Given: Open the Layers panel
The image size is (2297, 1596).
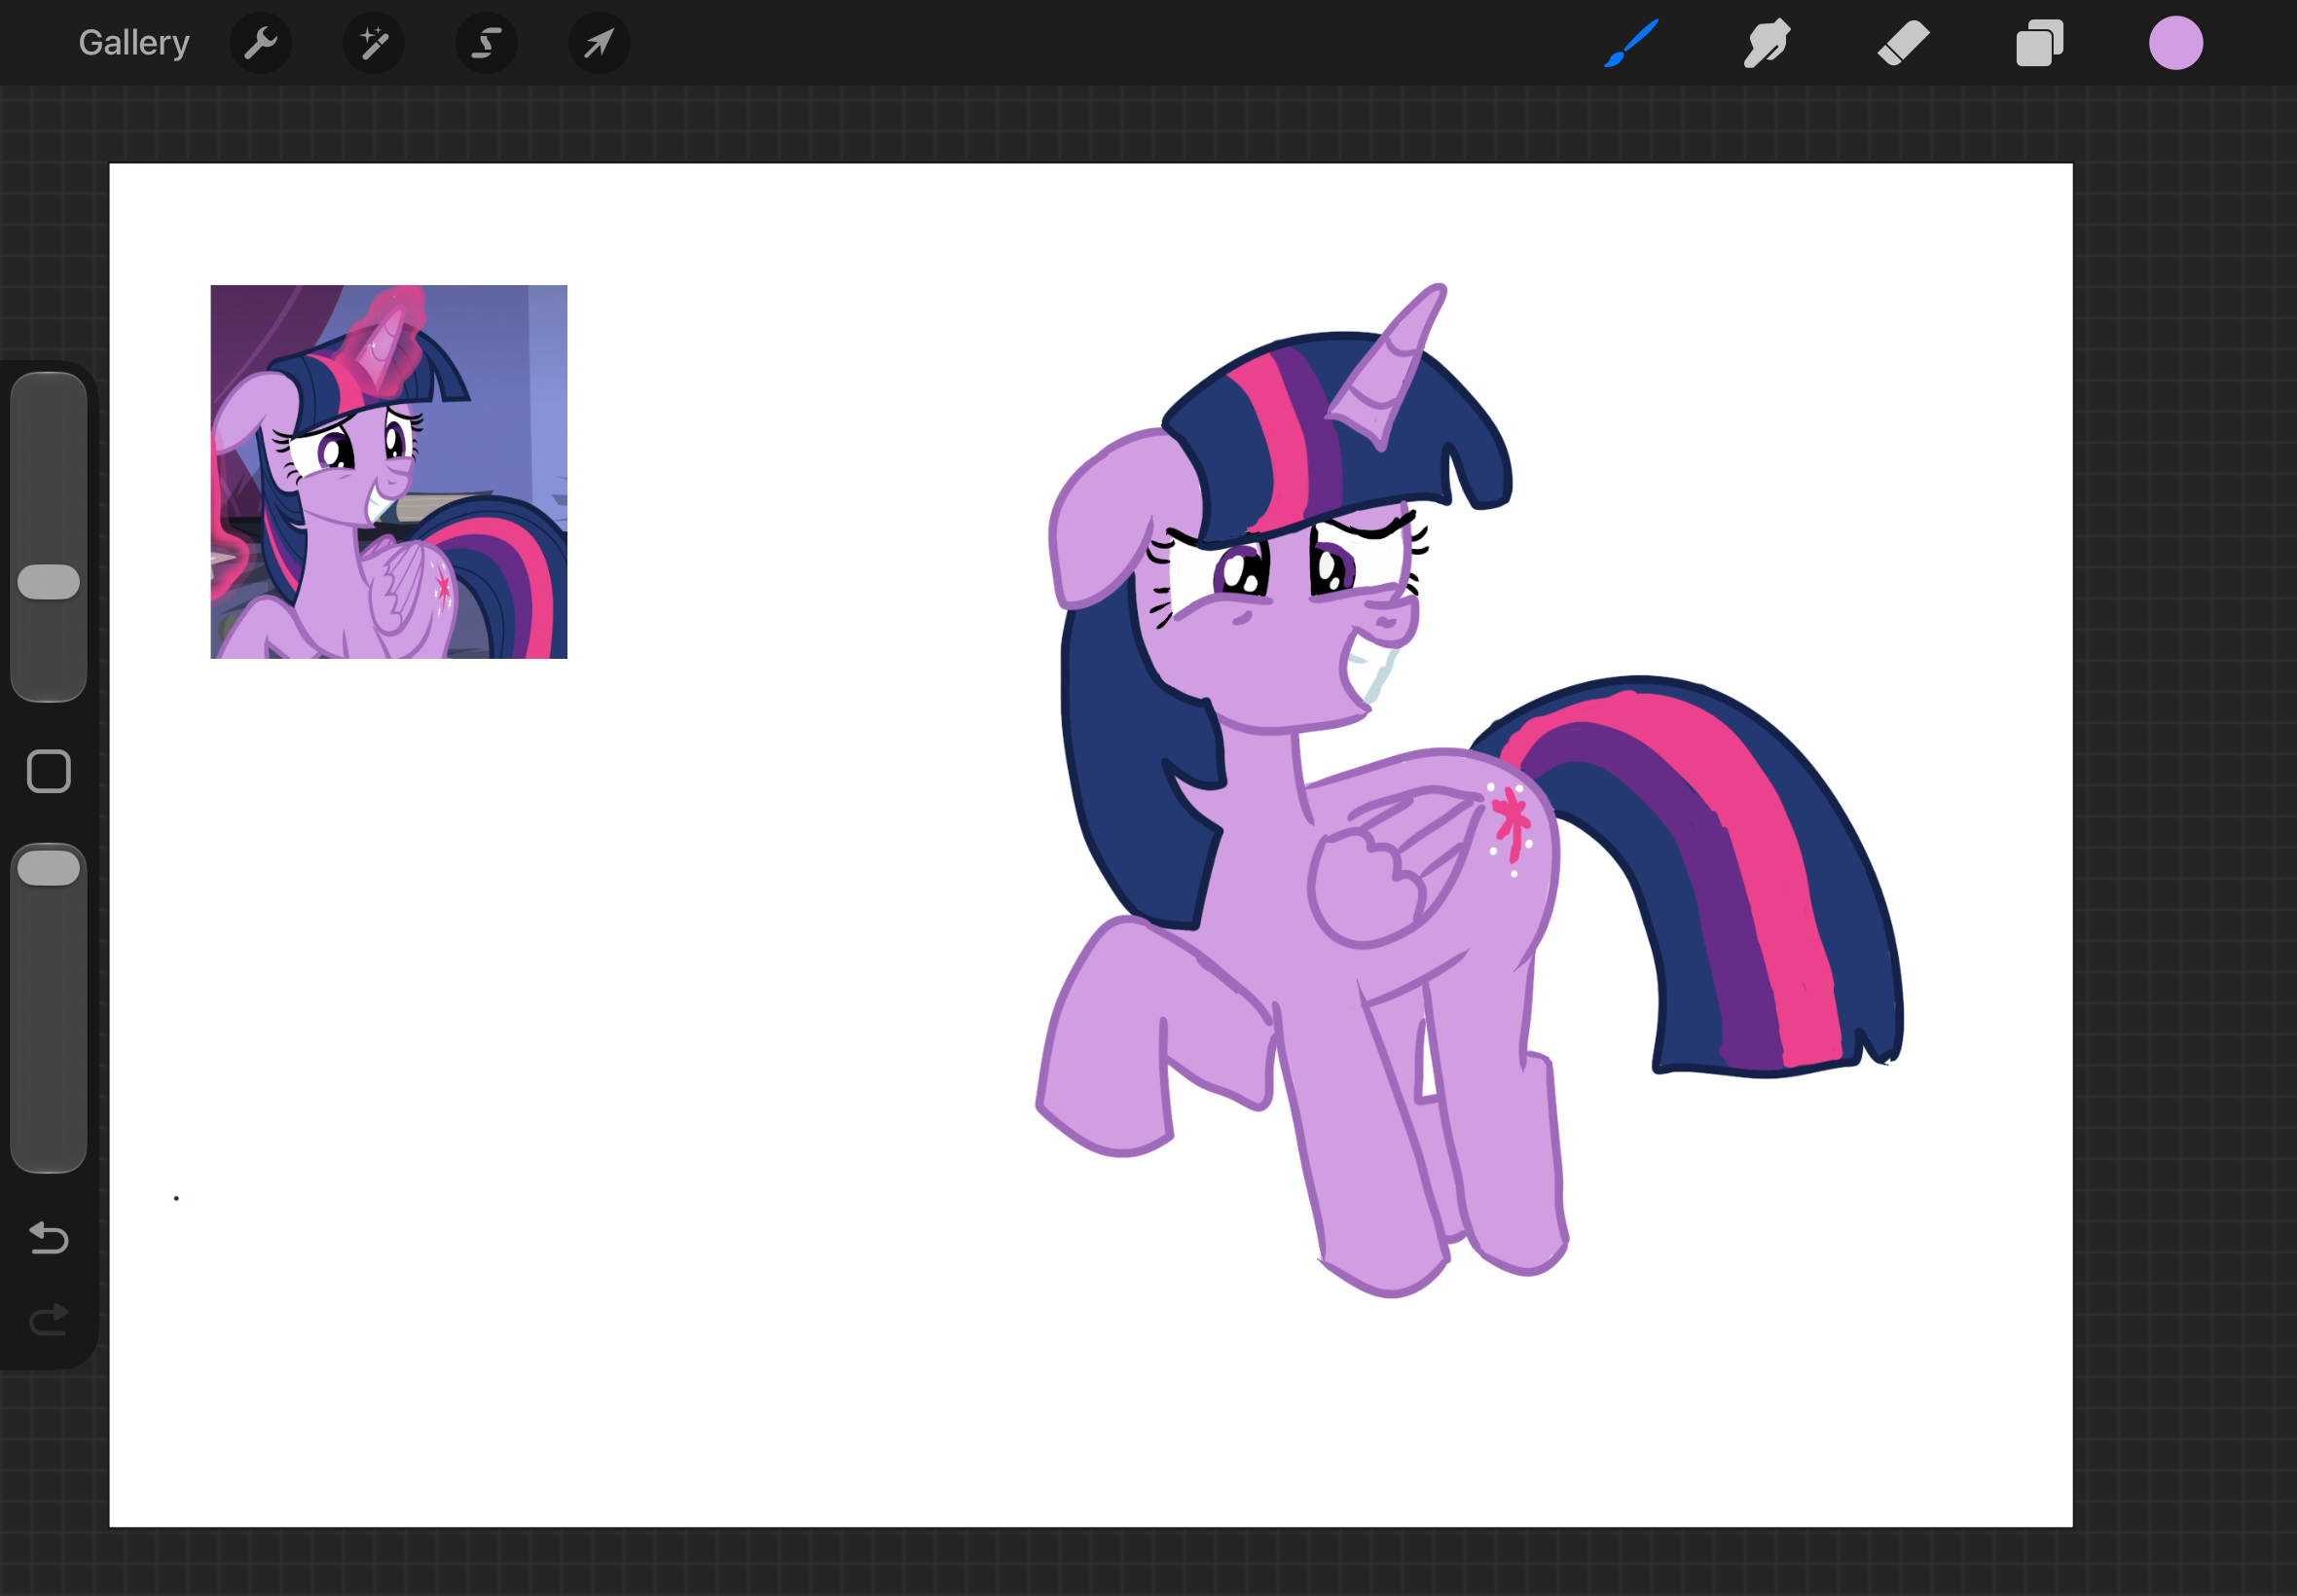Looking at the screenshot, I should point(2040,43).
